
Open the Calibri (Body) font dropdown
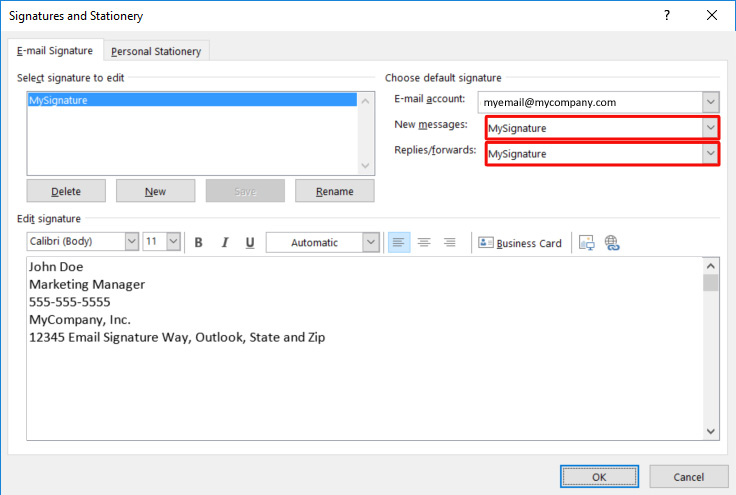point(131,242)
